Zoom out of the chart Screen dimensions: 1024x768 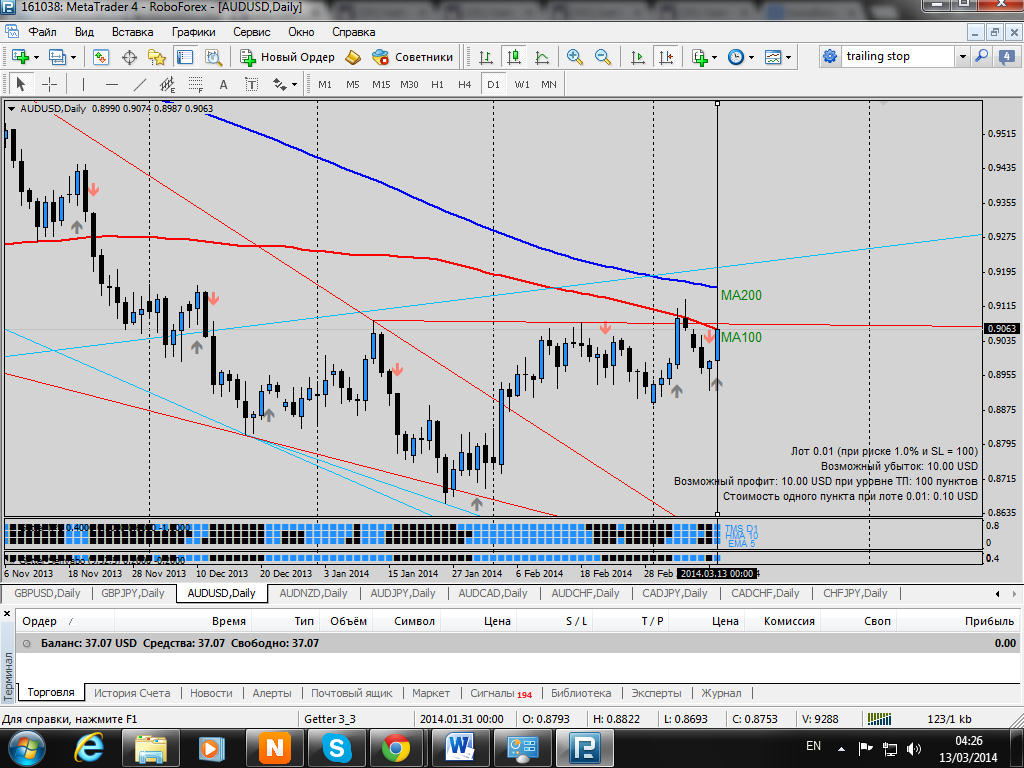click(603, 57)
